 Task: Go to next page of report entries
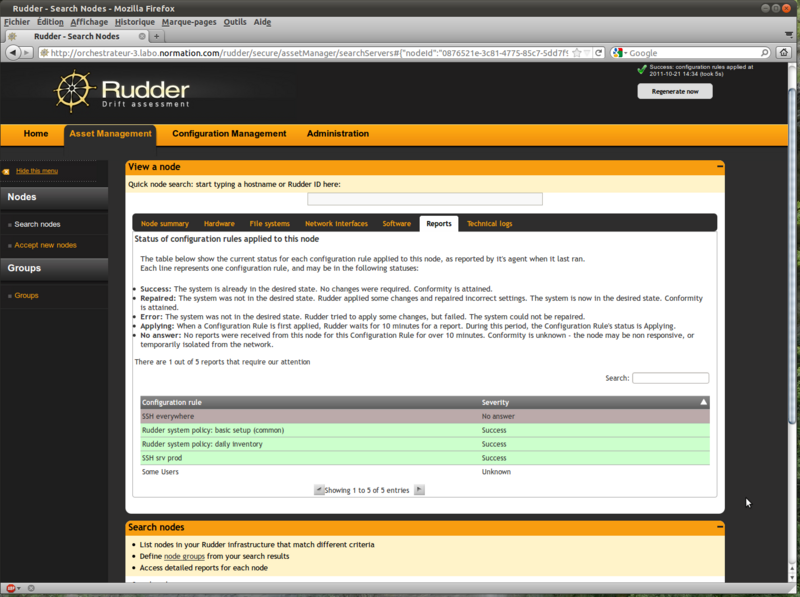point(419,490)
